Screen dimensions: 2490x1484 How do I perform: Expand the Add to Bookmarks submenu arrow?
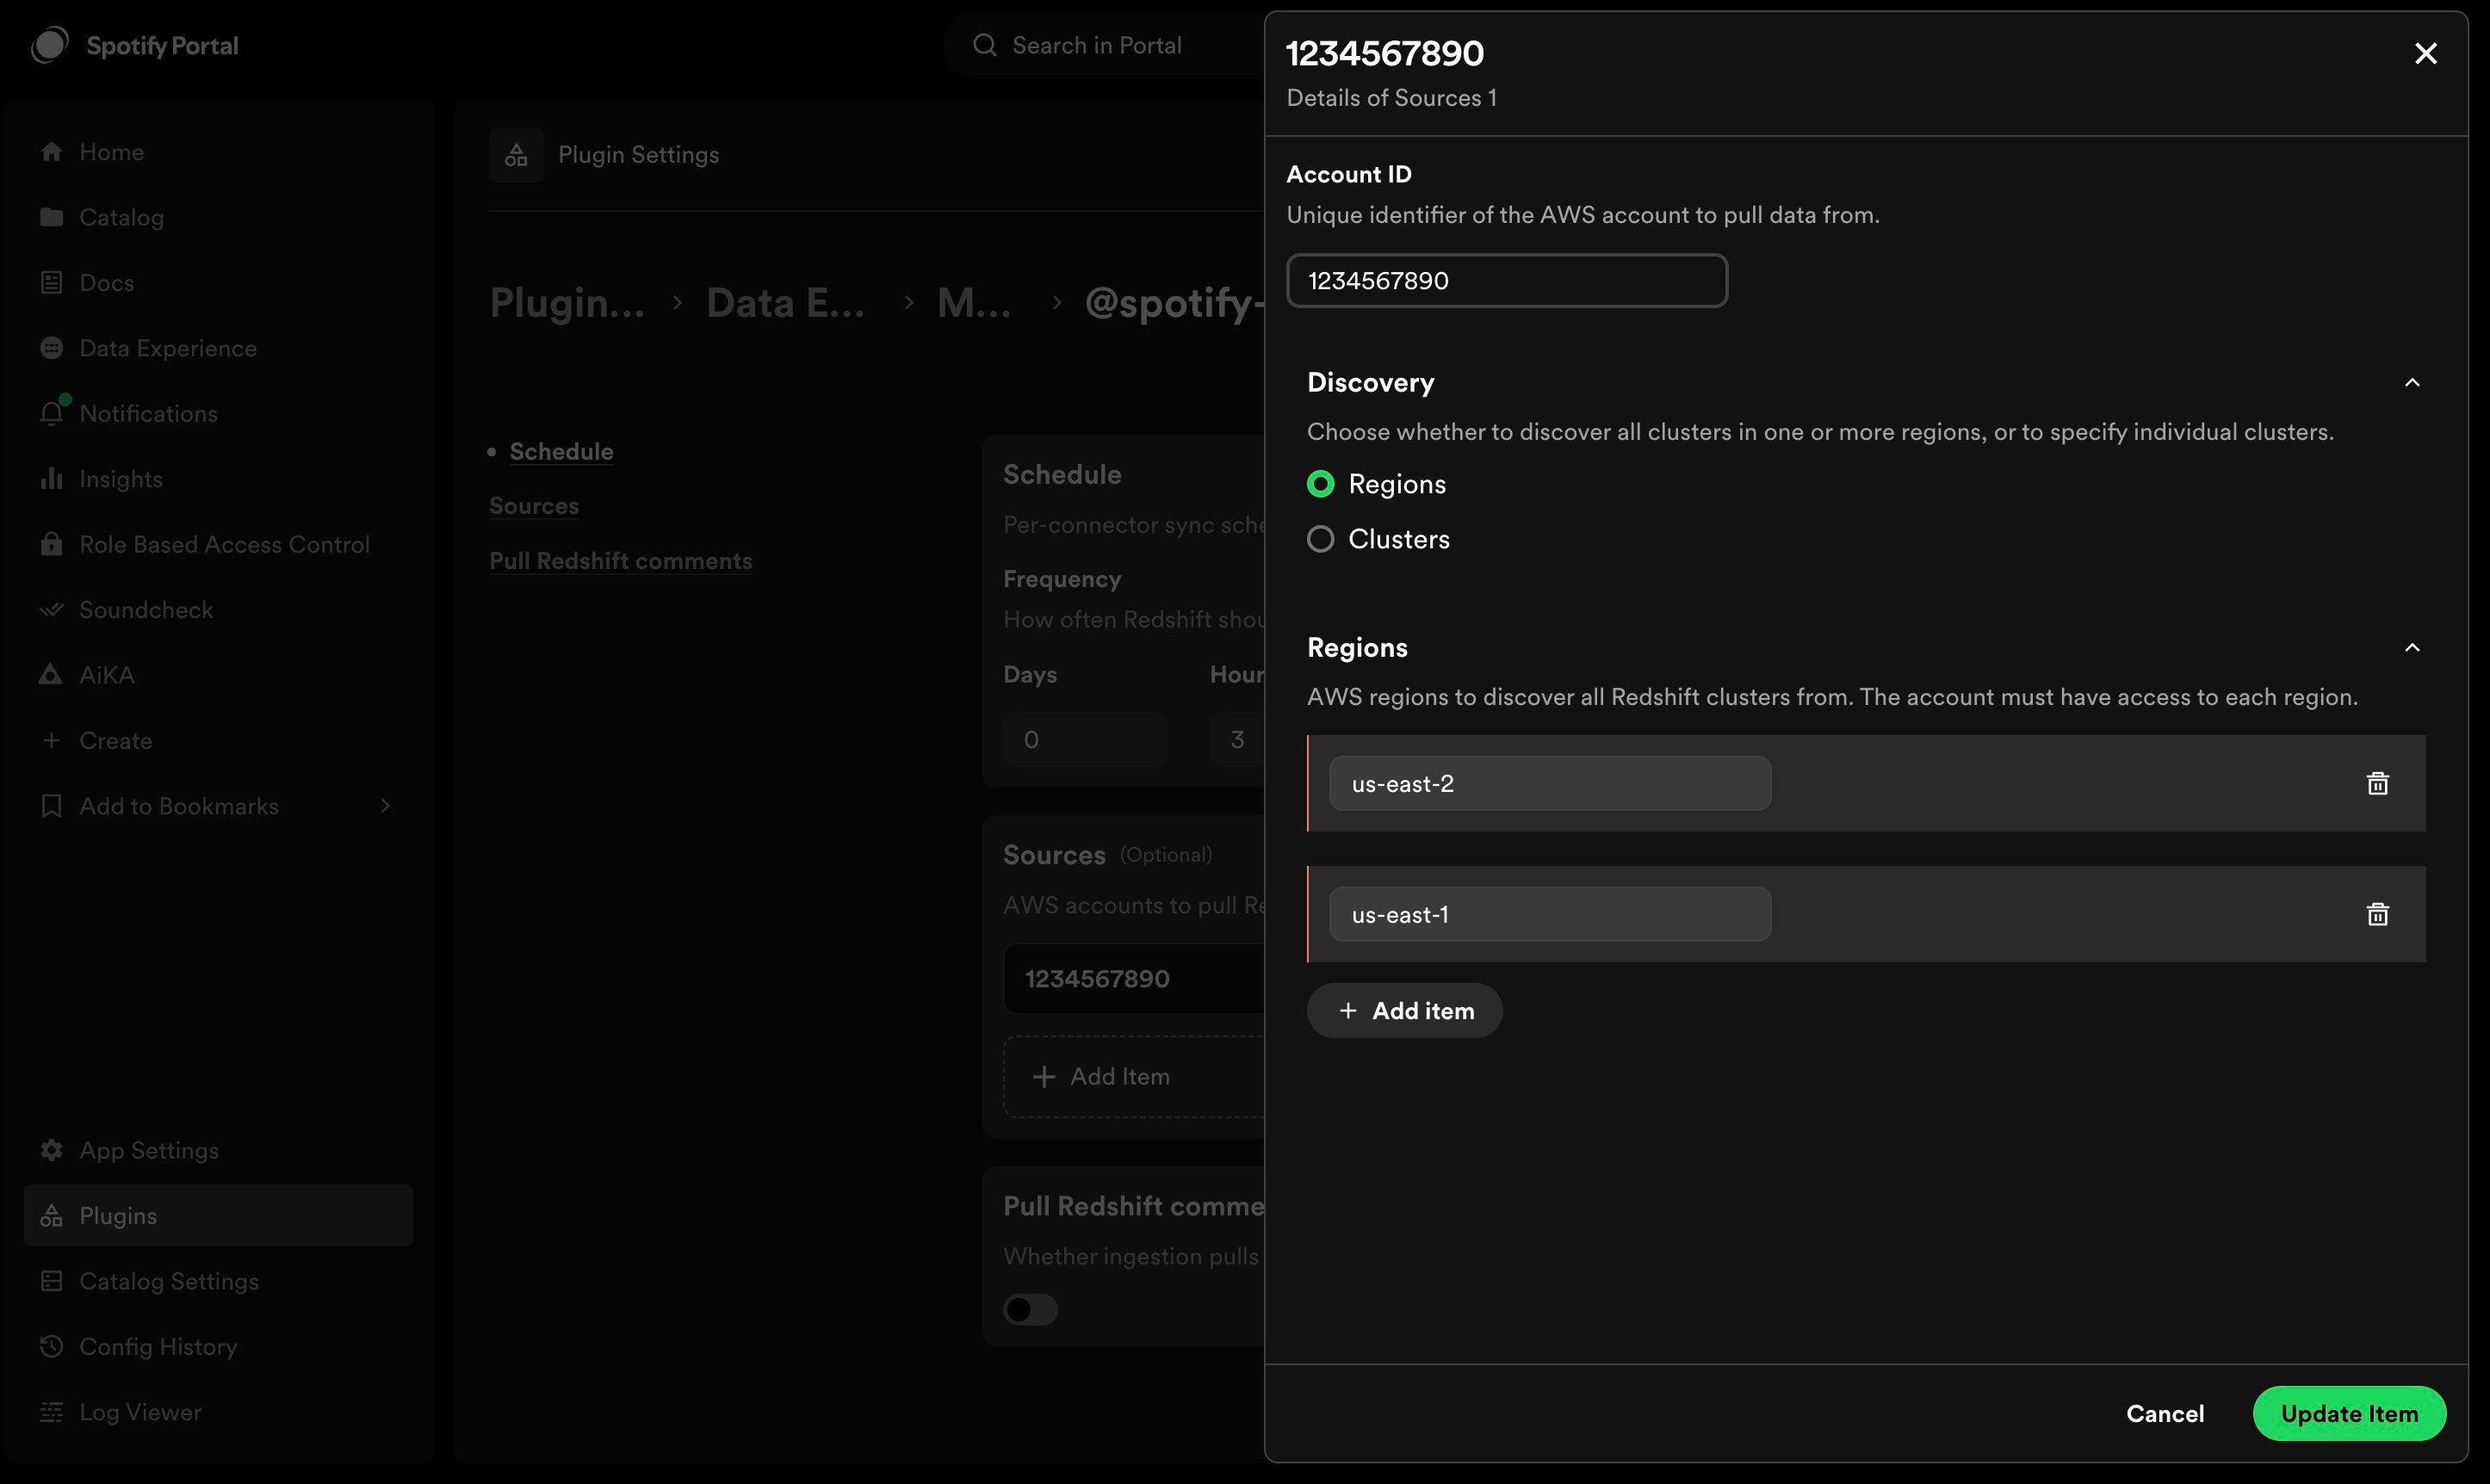point(386,806)
